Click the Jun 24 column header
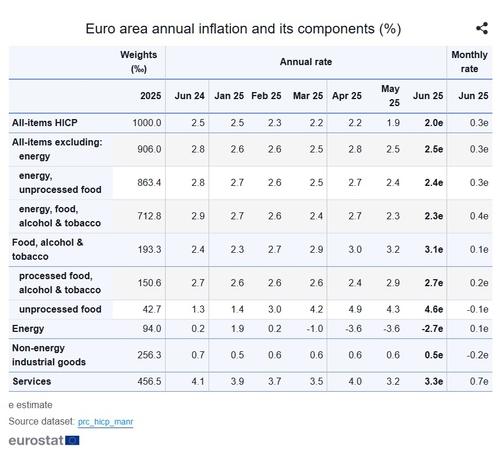Image resolution: width=500 pixels, height=458 pixels. [189, 96]
